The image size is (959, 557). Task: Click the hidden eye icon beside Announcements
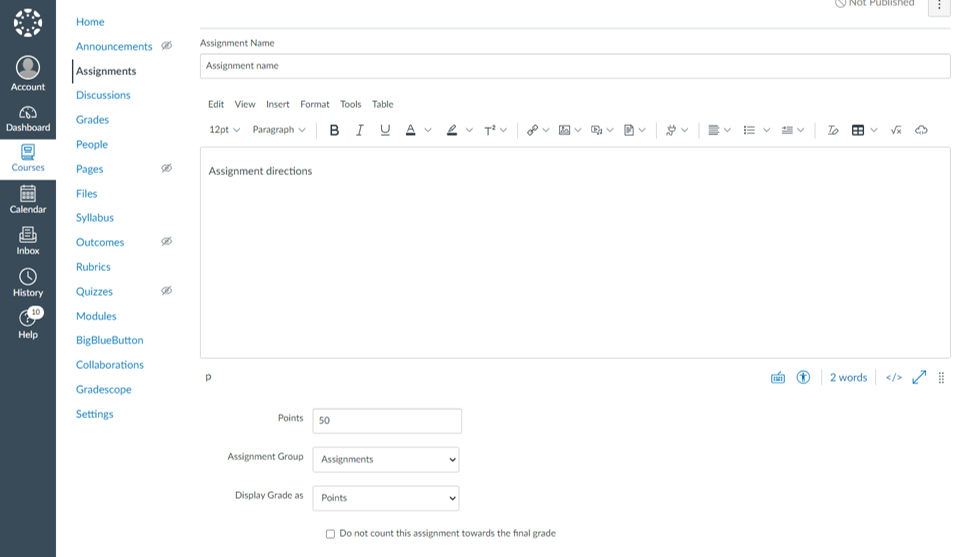point(166,46)
